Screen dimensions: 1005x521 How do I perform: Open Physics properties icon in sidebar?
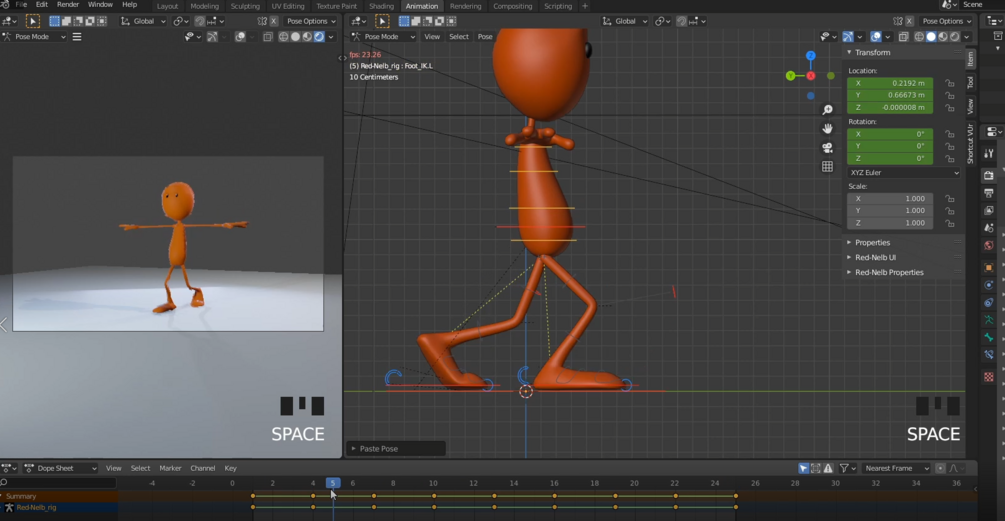(x=989, y=285)
